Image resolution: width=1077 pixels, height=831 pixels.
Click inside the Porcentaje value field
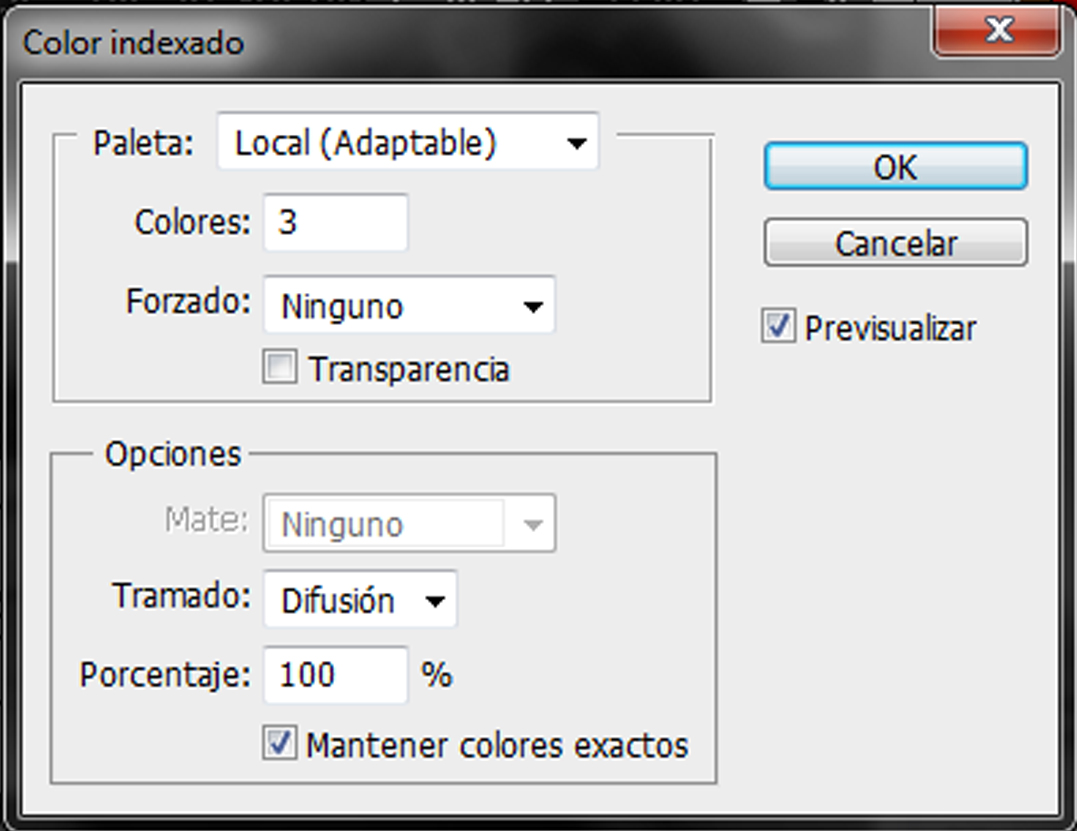tap(335, 675)
